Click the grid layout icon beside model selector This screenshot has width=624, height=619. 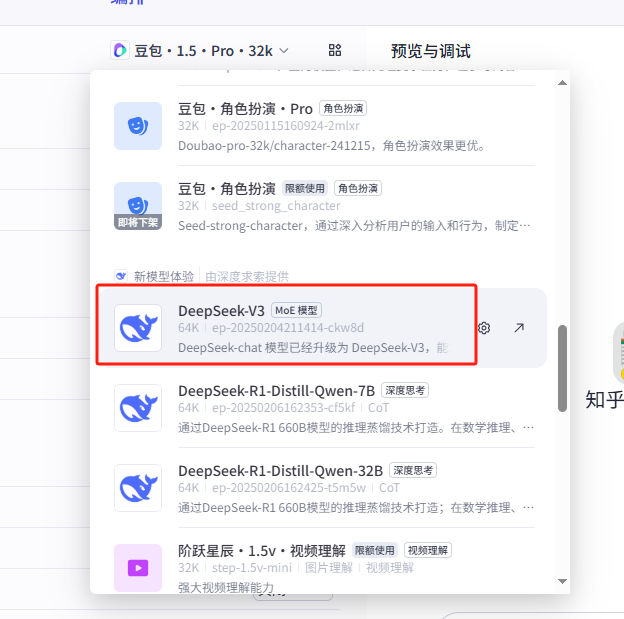(x=335, y=51)
